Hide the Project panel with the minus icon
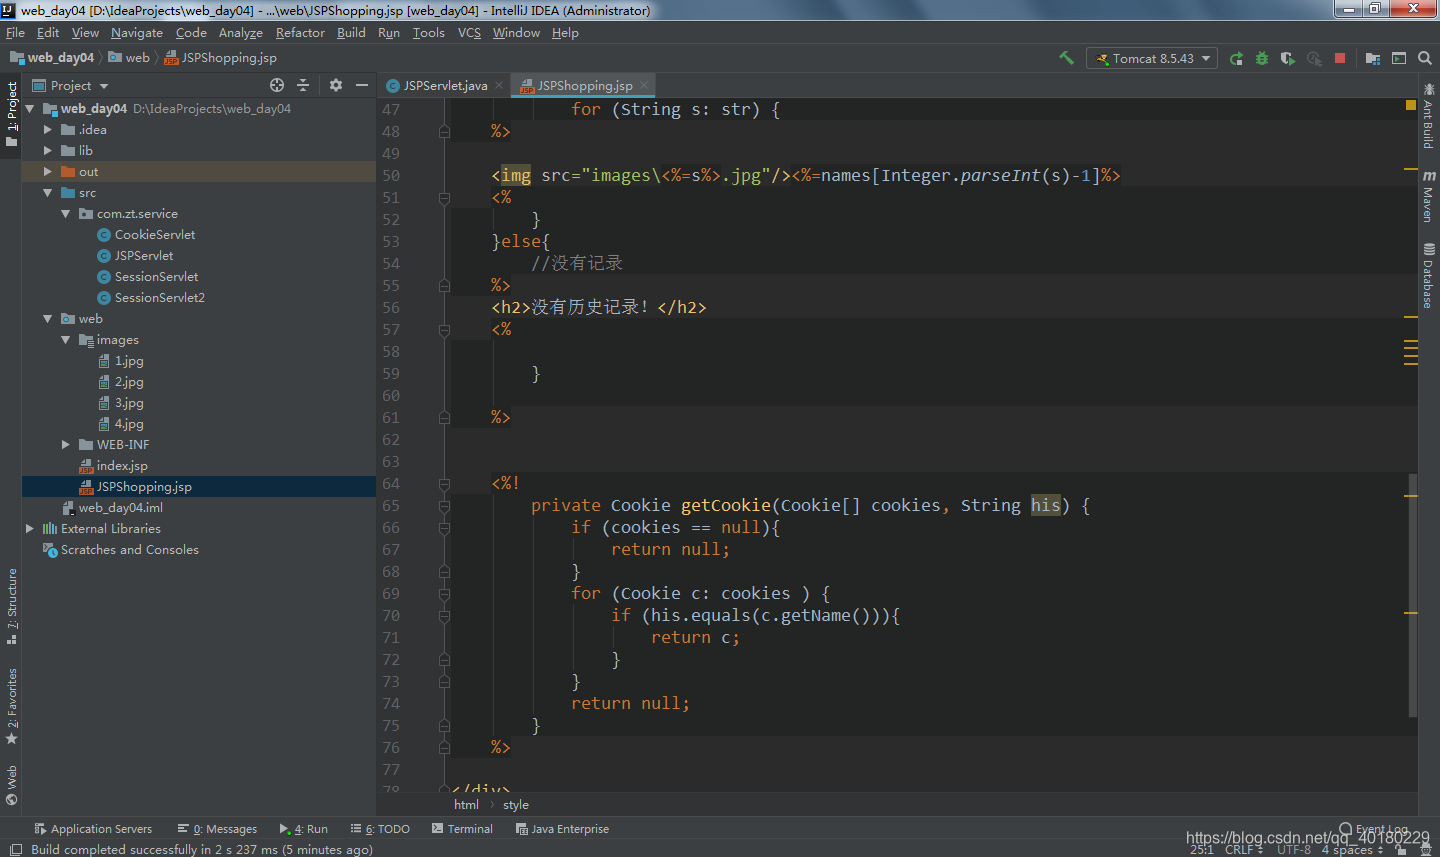 (362, 85)
